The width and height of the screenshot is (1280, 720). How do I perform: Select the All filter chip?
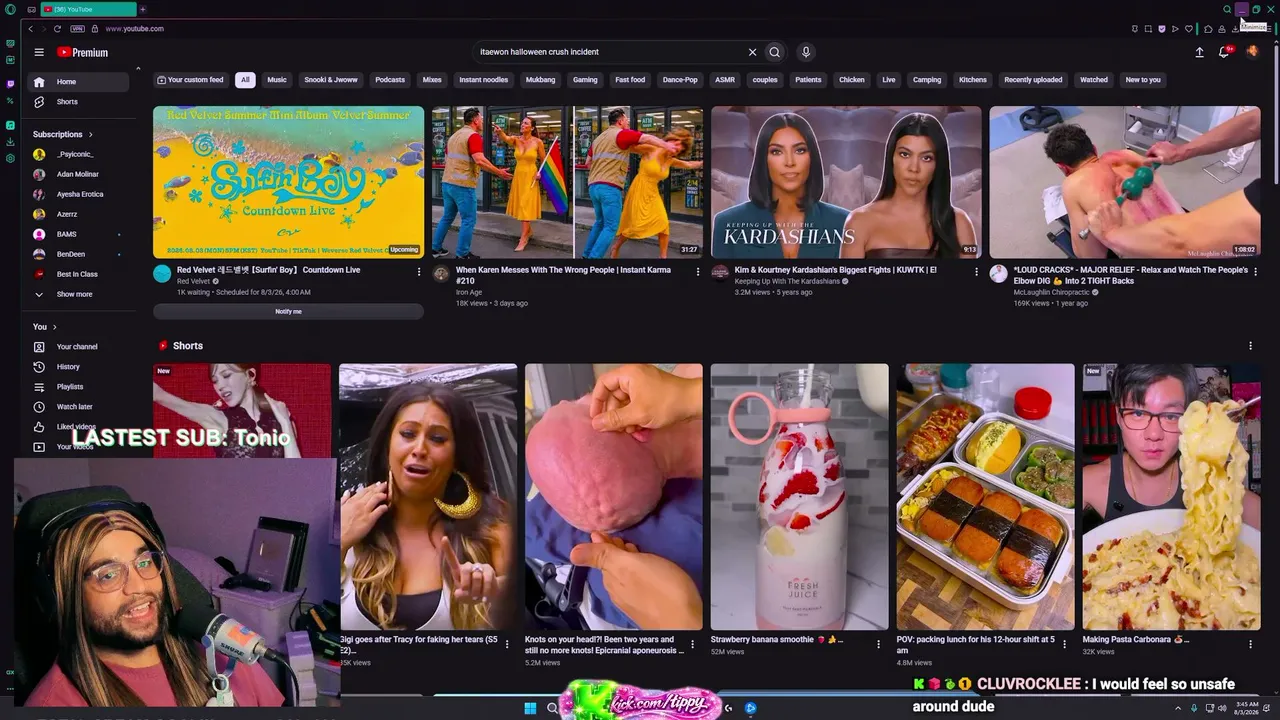(x=245, y=80)
